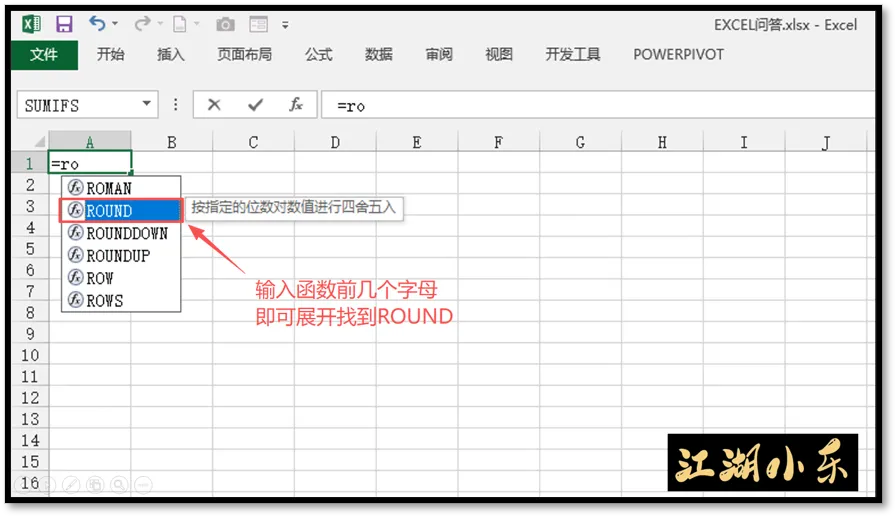
Task: Click cell A1 containing =ro
Action: click(x=90, y=163)
